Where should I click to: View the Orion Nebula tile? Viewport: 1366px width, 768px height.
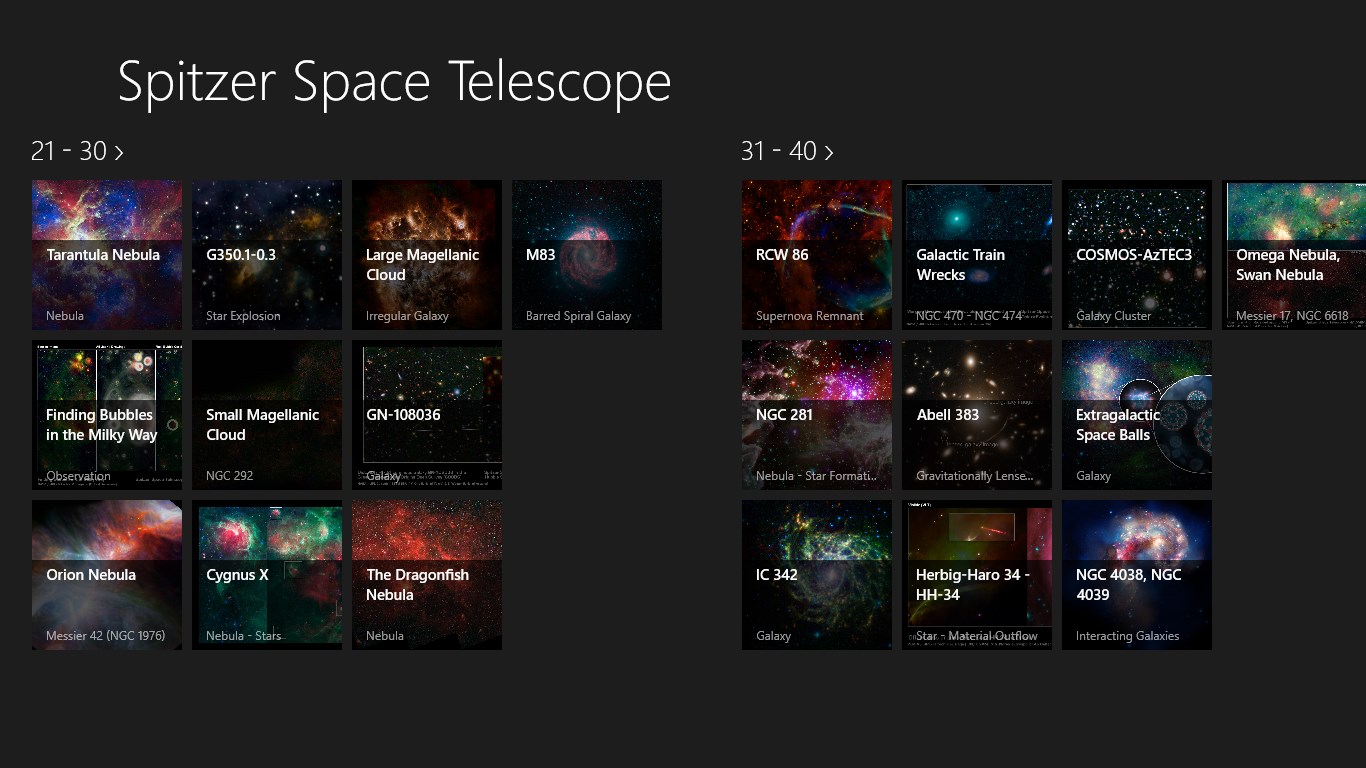tap(107, 575)
